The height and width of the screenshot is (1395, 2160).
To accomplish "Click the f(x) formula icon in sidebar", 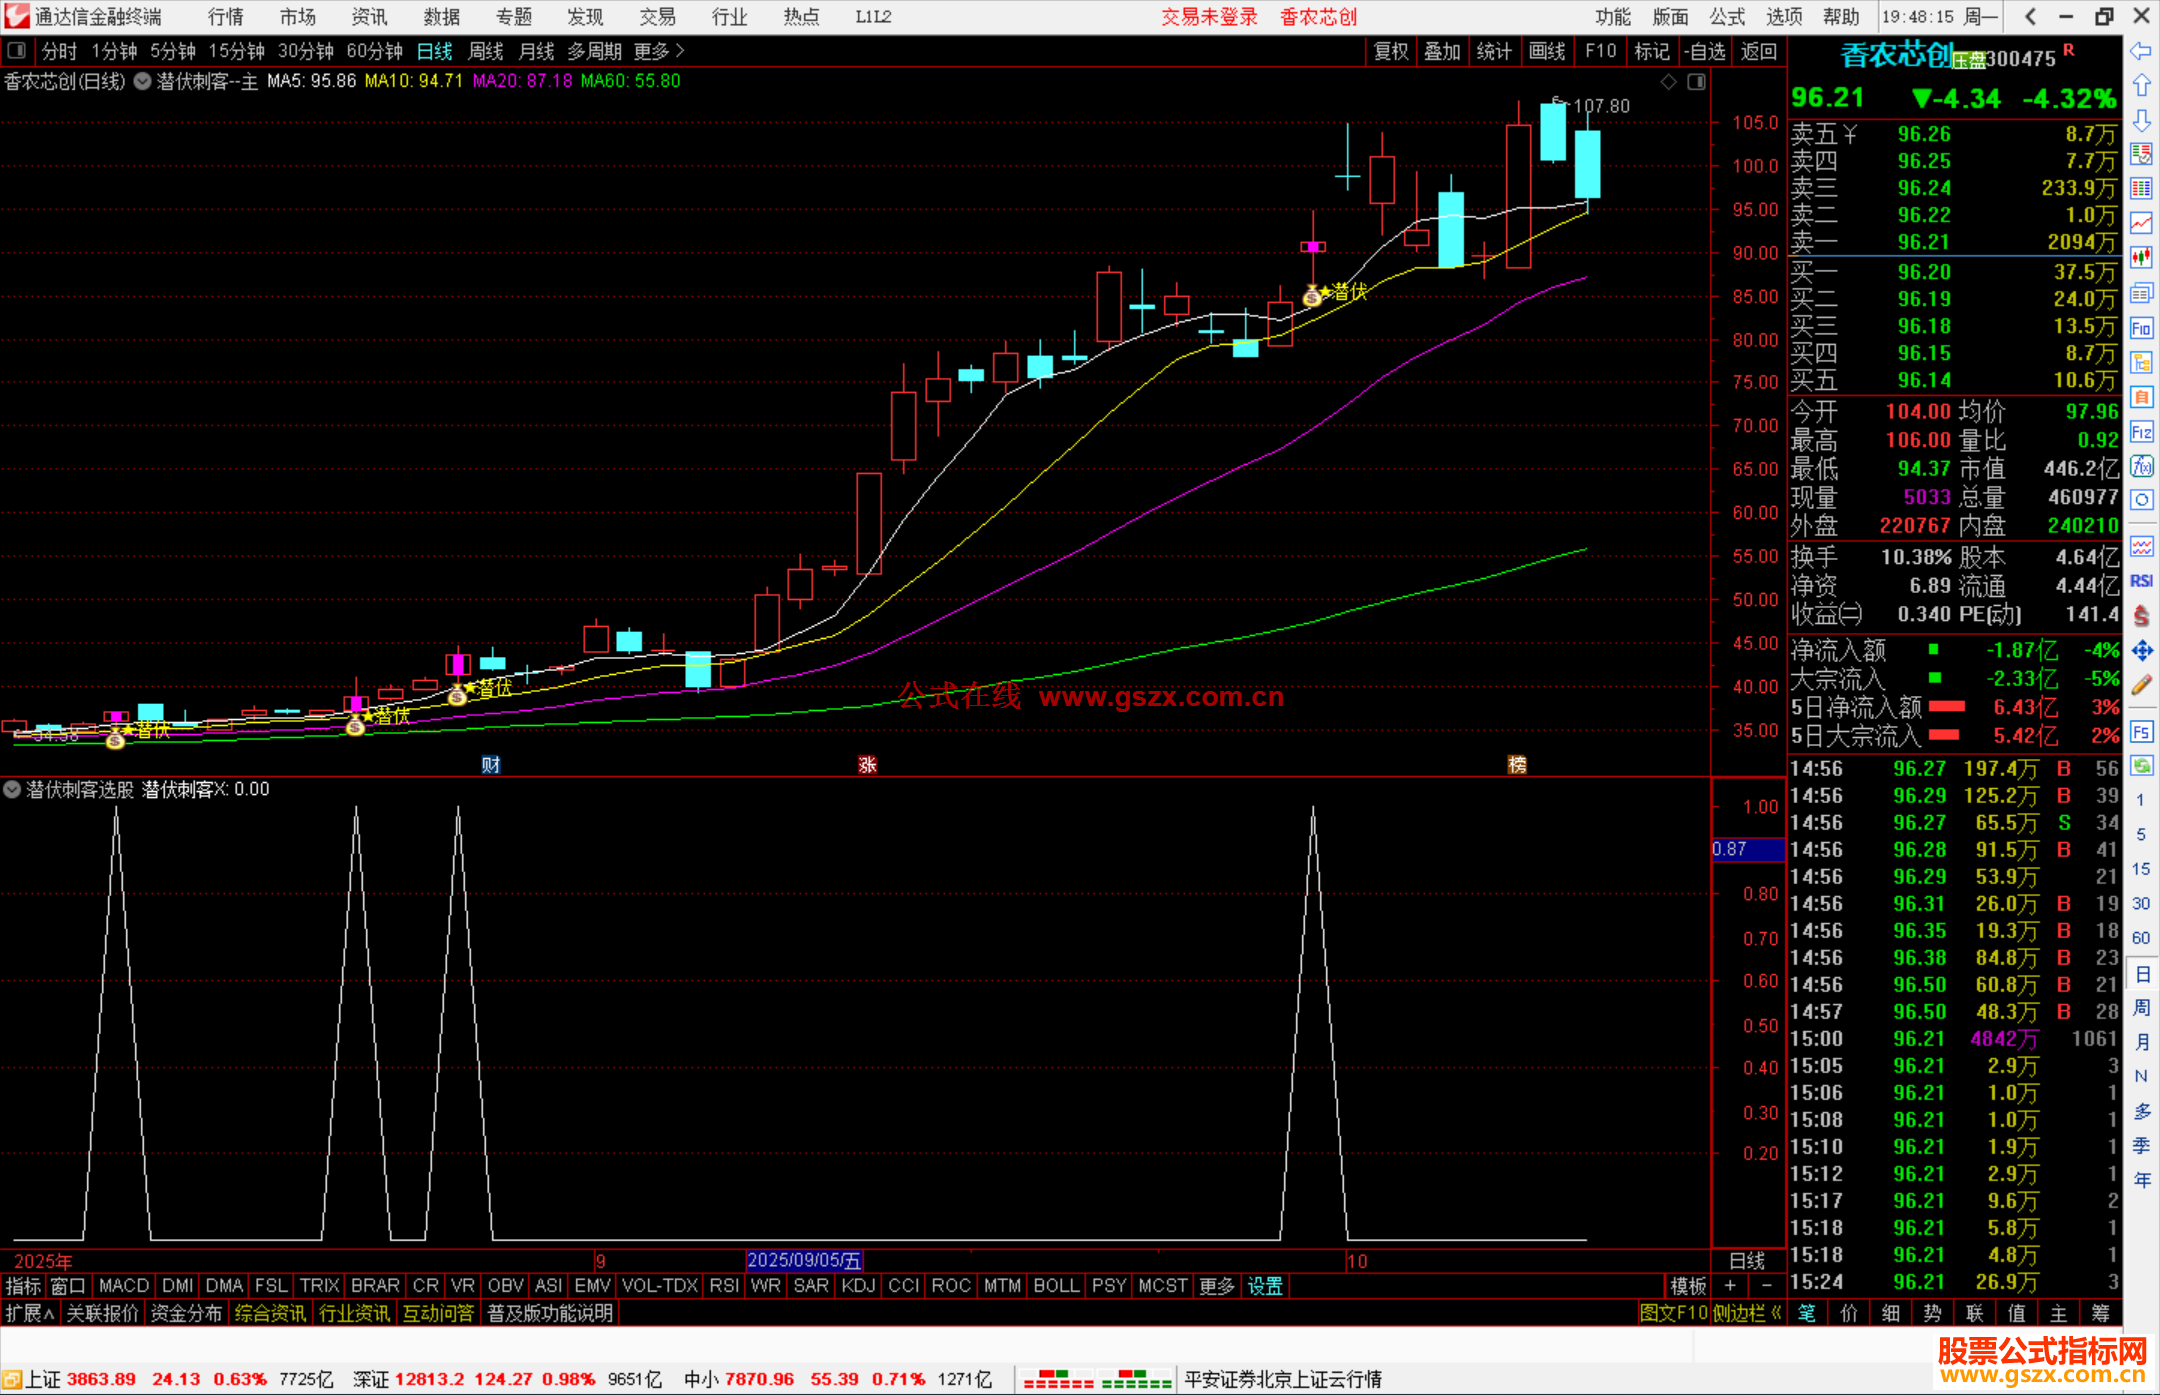I will [2141, 466].
